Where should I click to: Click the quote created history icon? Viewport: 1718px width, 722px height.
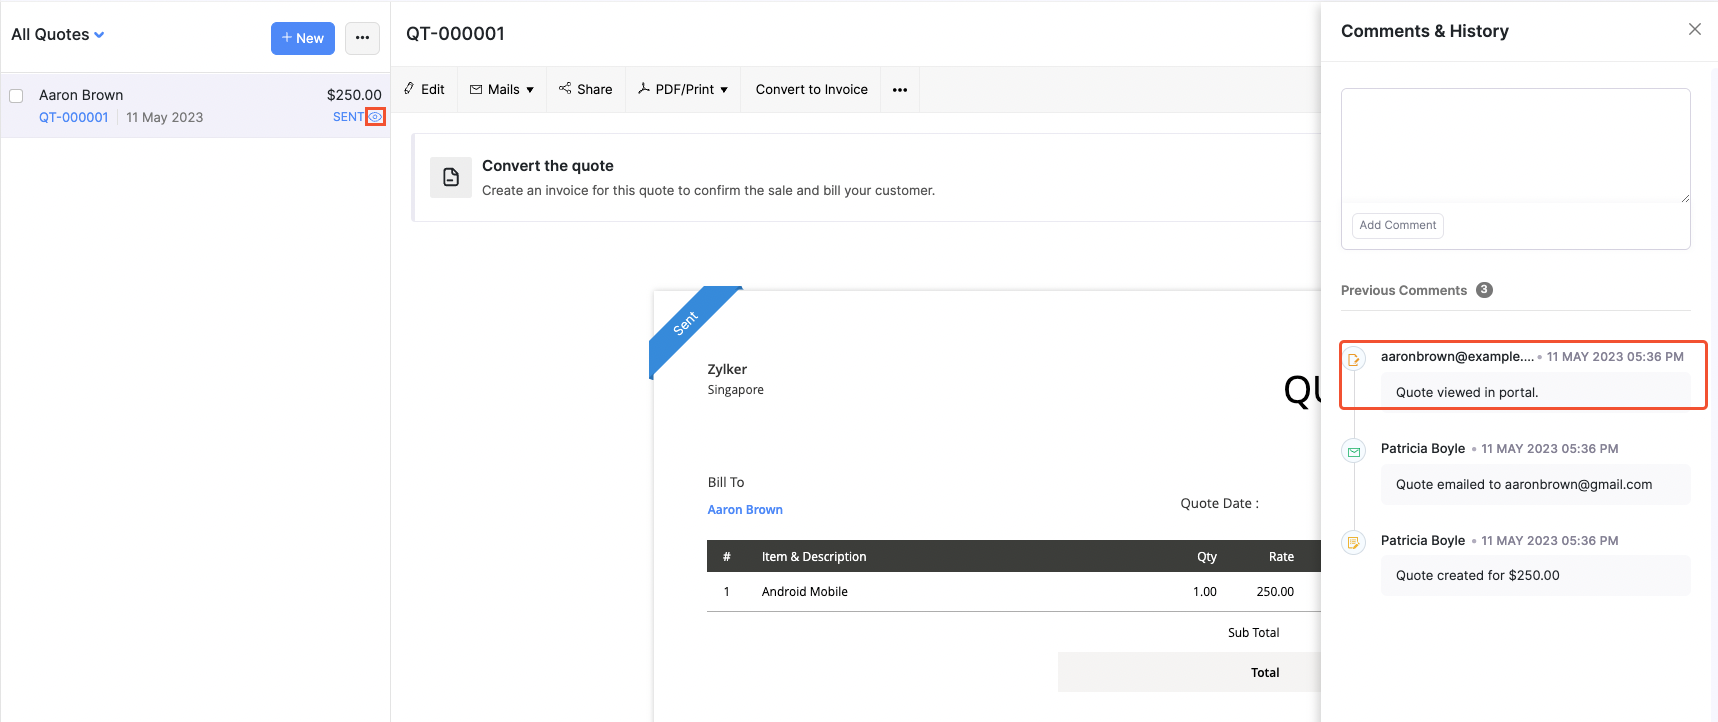[x=1353, y=543]
